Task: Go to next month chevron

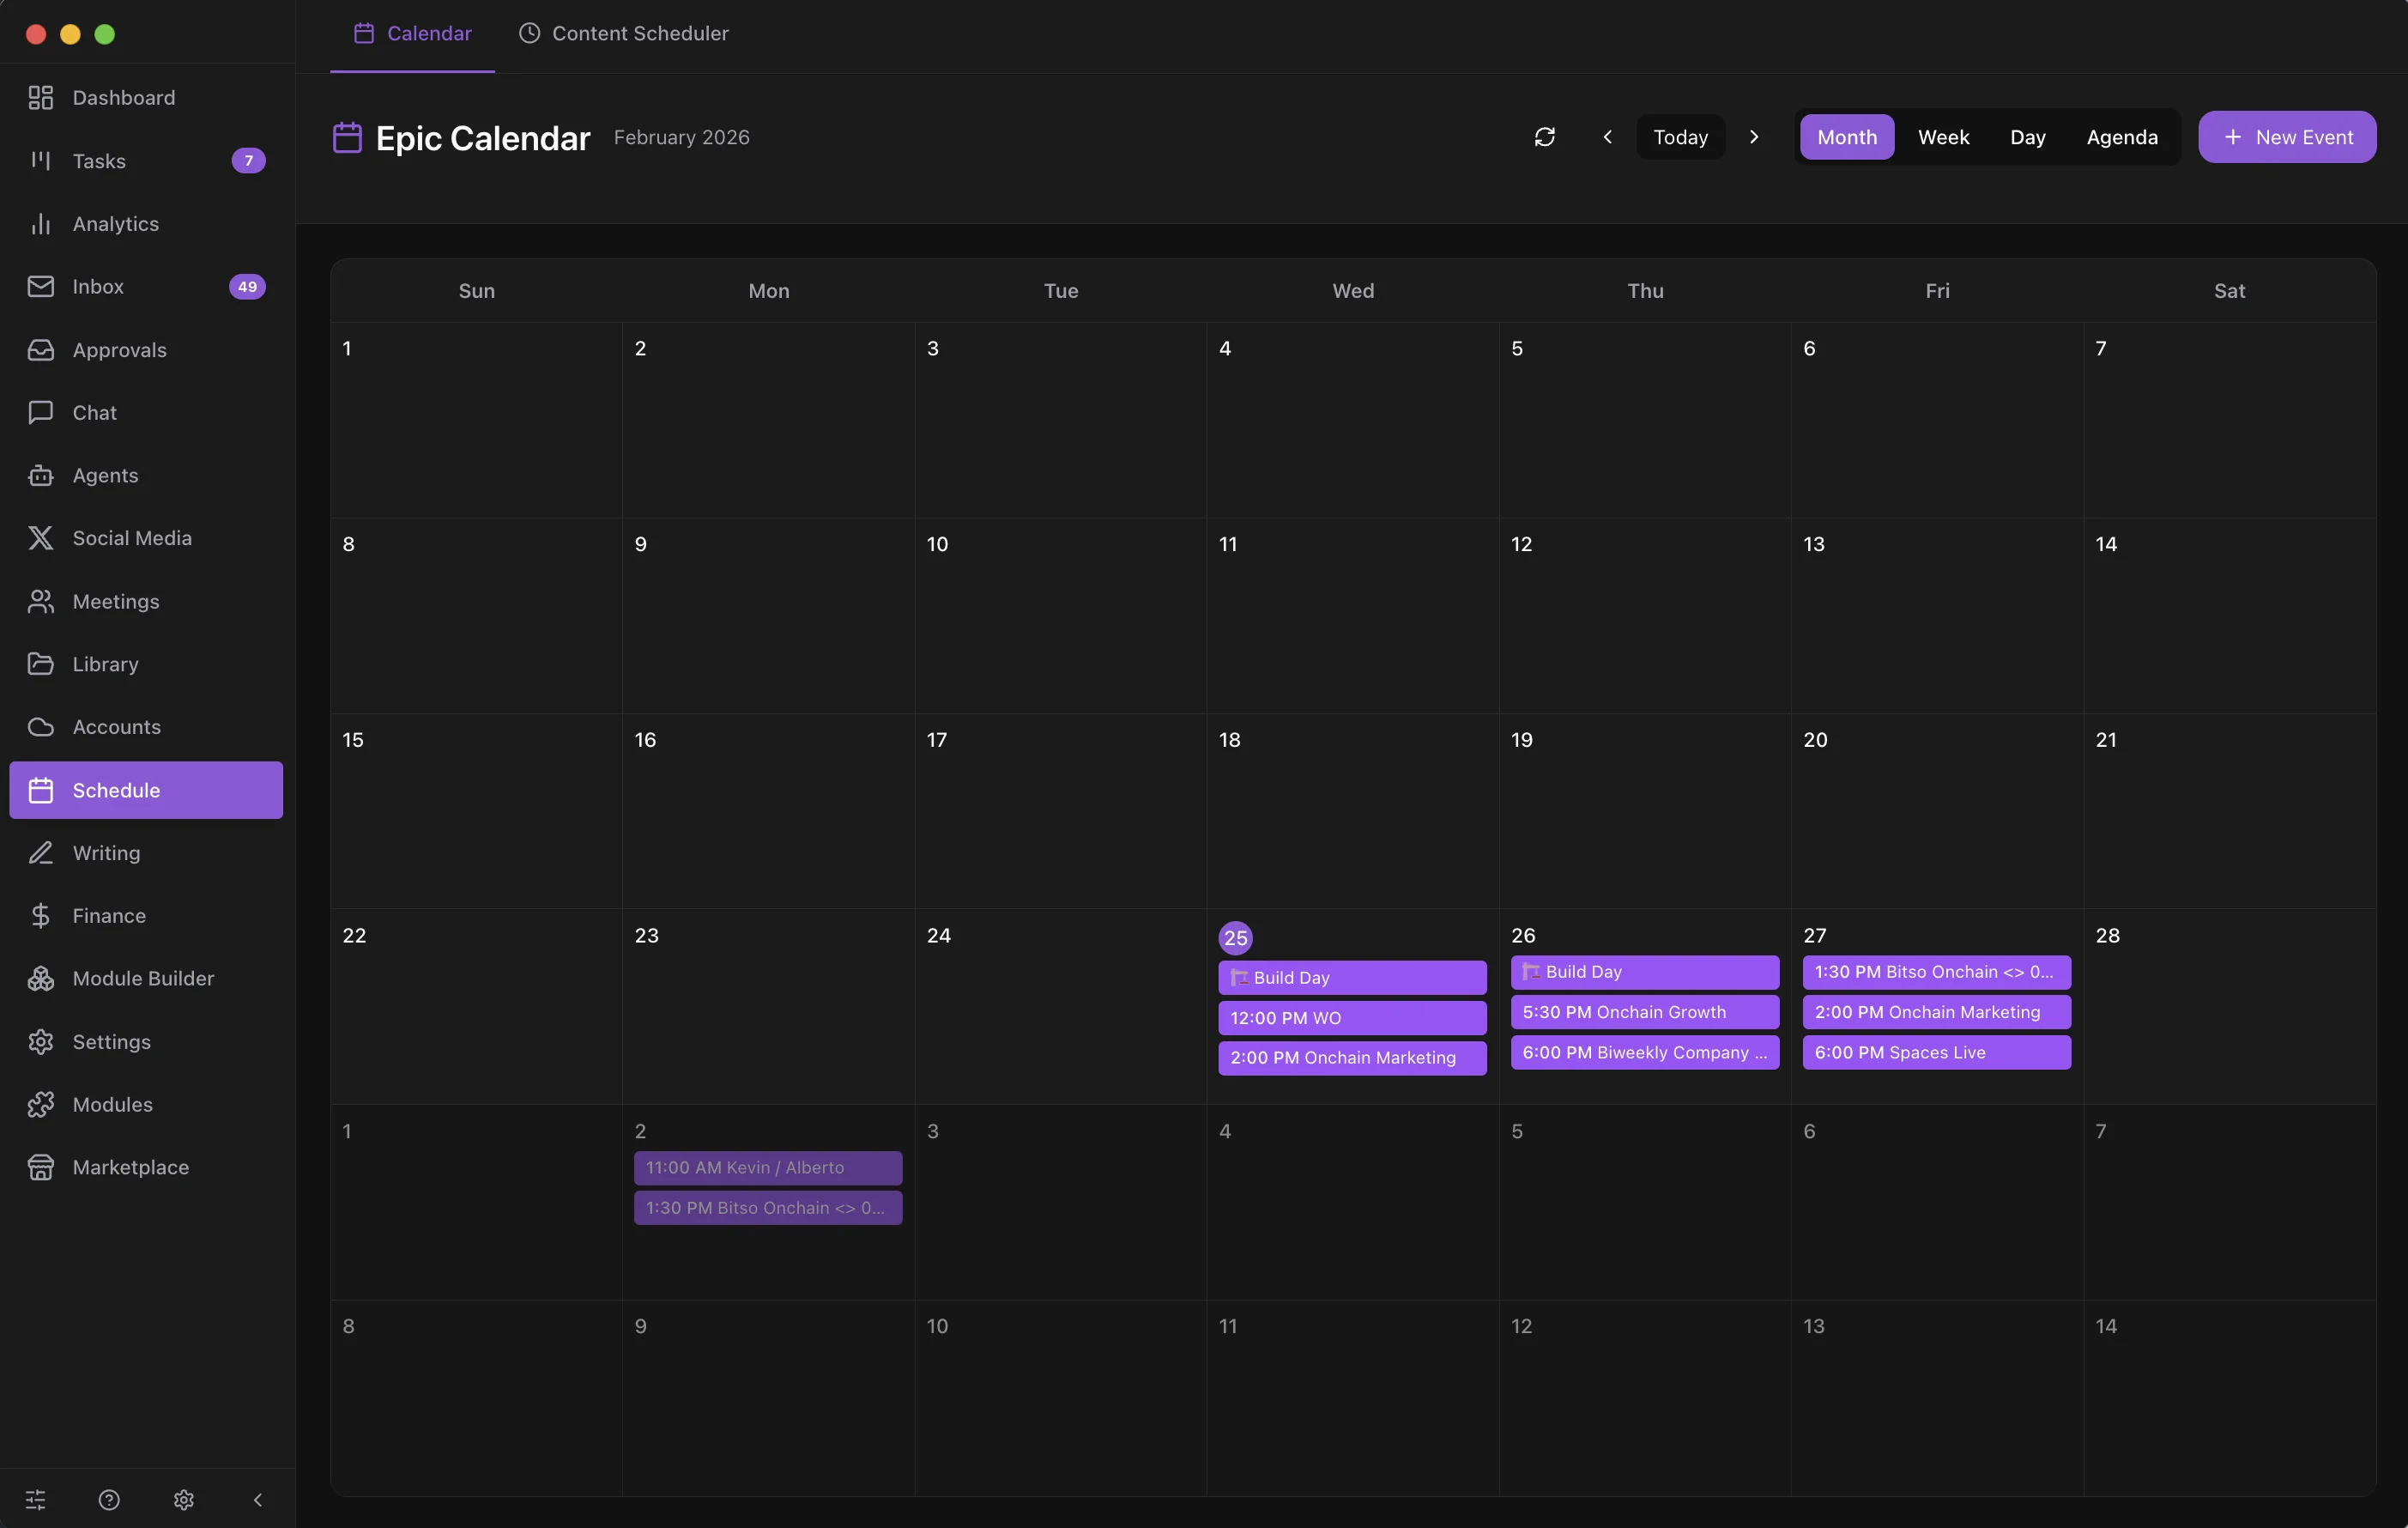Action: click(x=1753, y=137)
